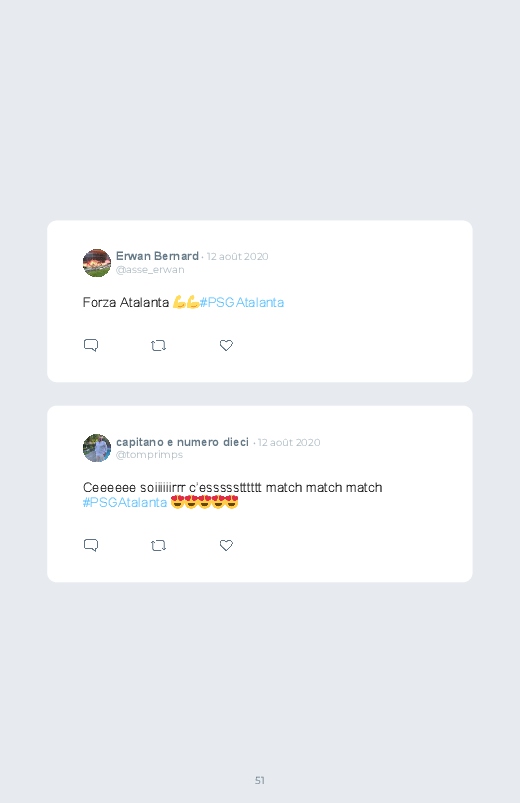Open the @asse_erwan handle
This screenshot has width=520, height=803.
coord(150,270)
